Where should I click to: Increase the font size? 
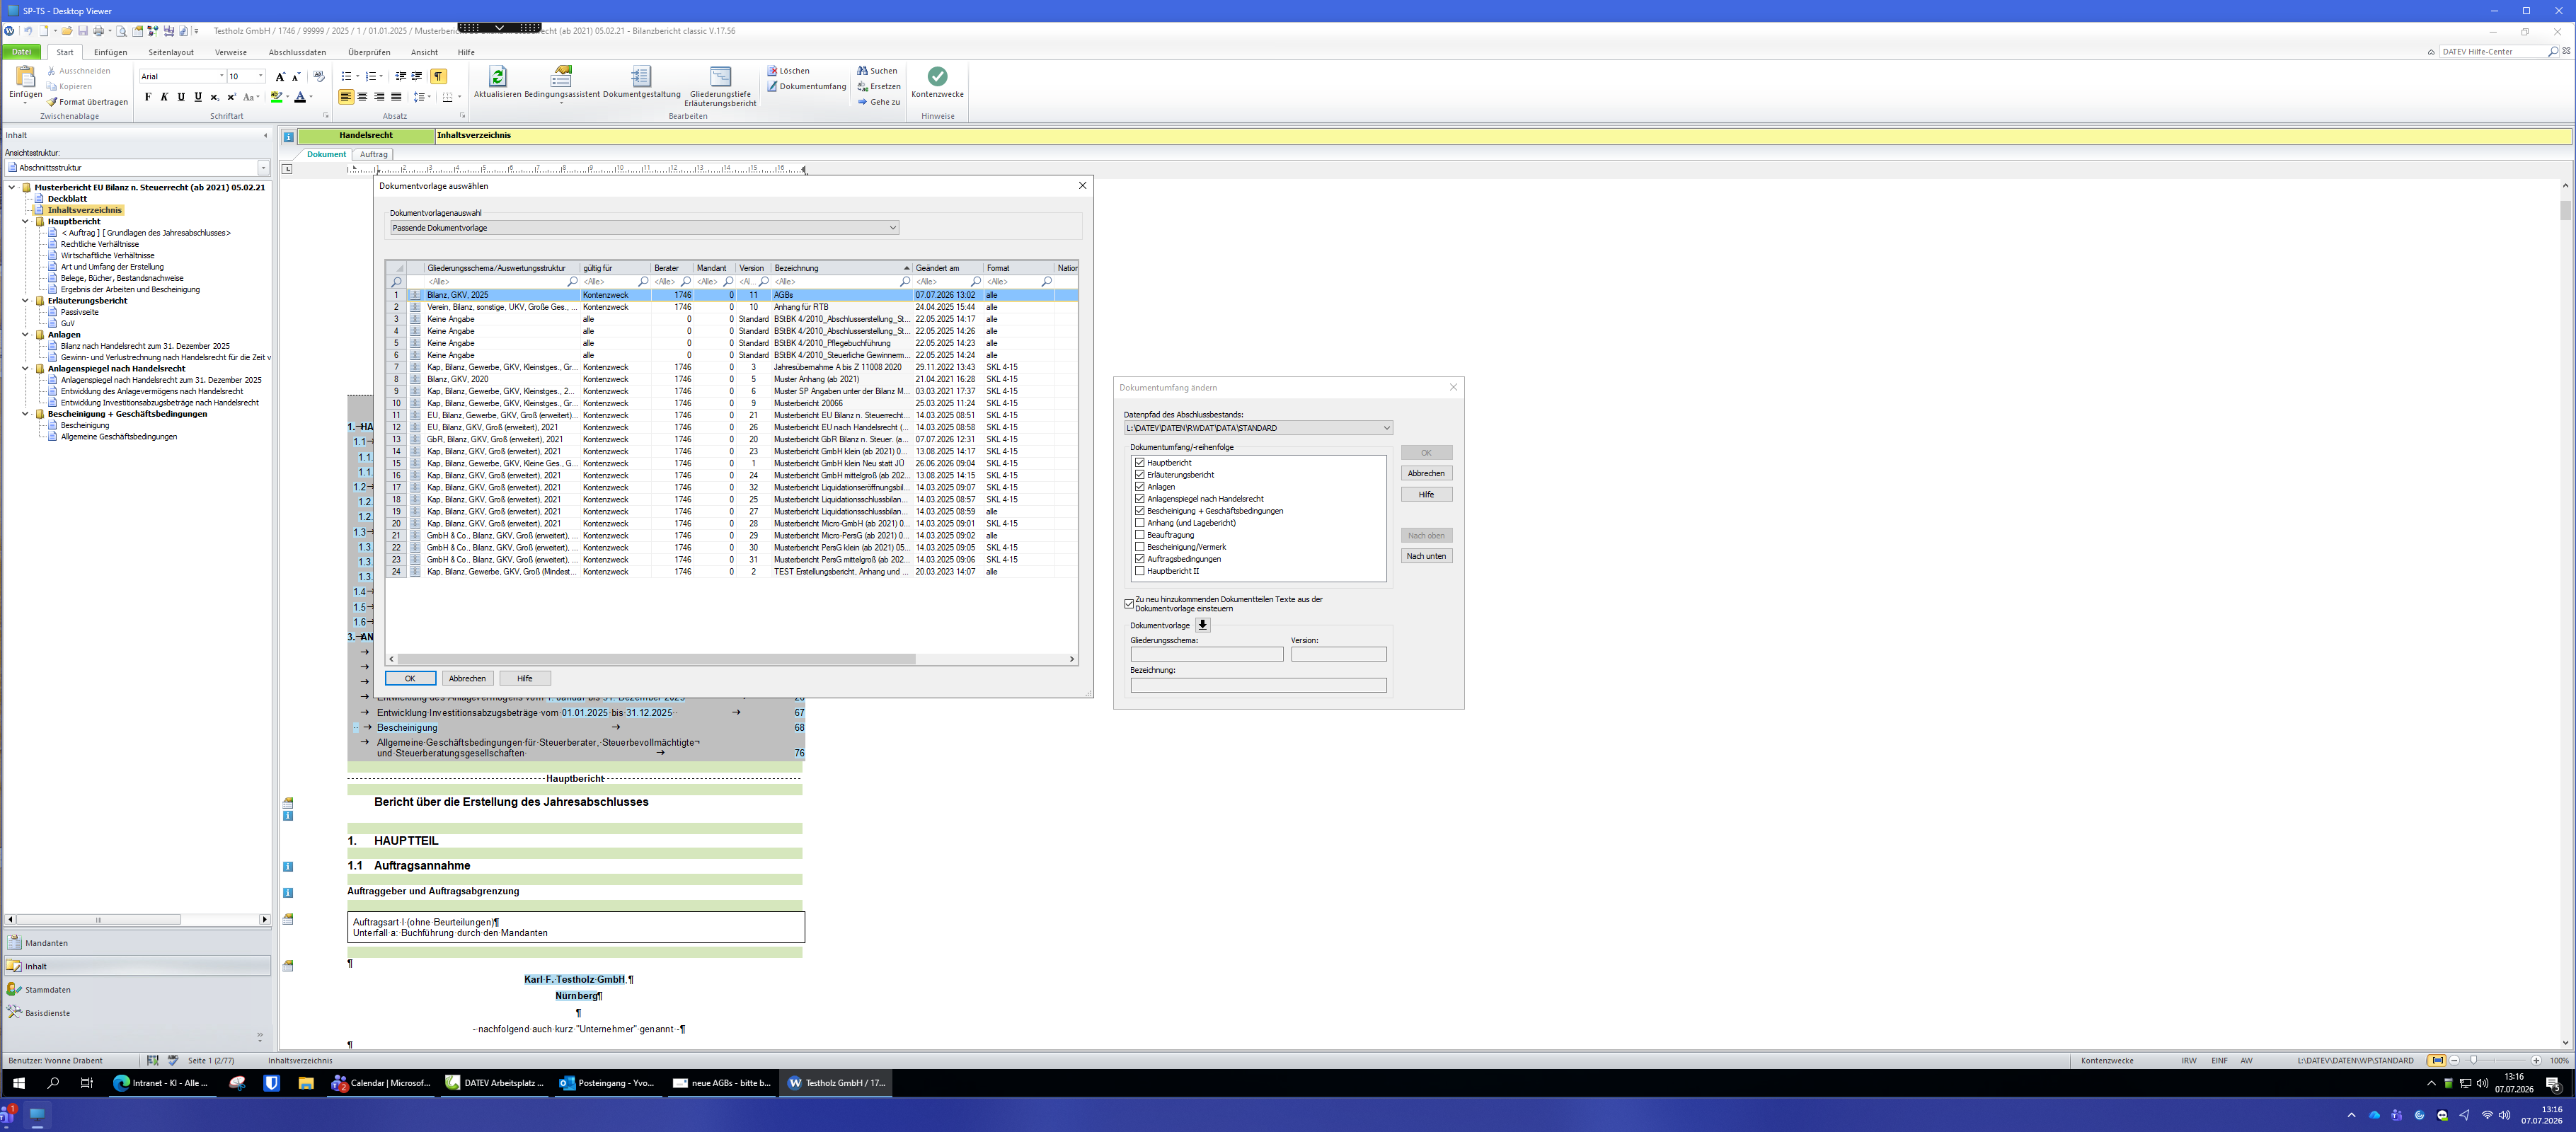pos(280,76)
